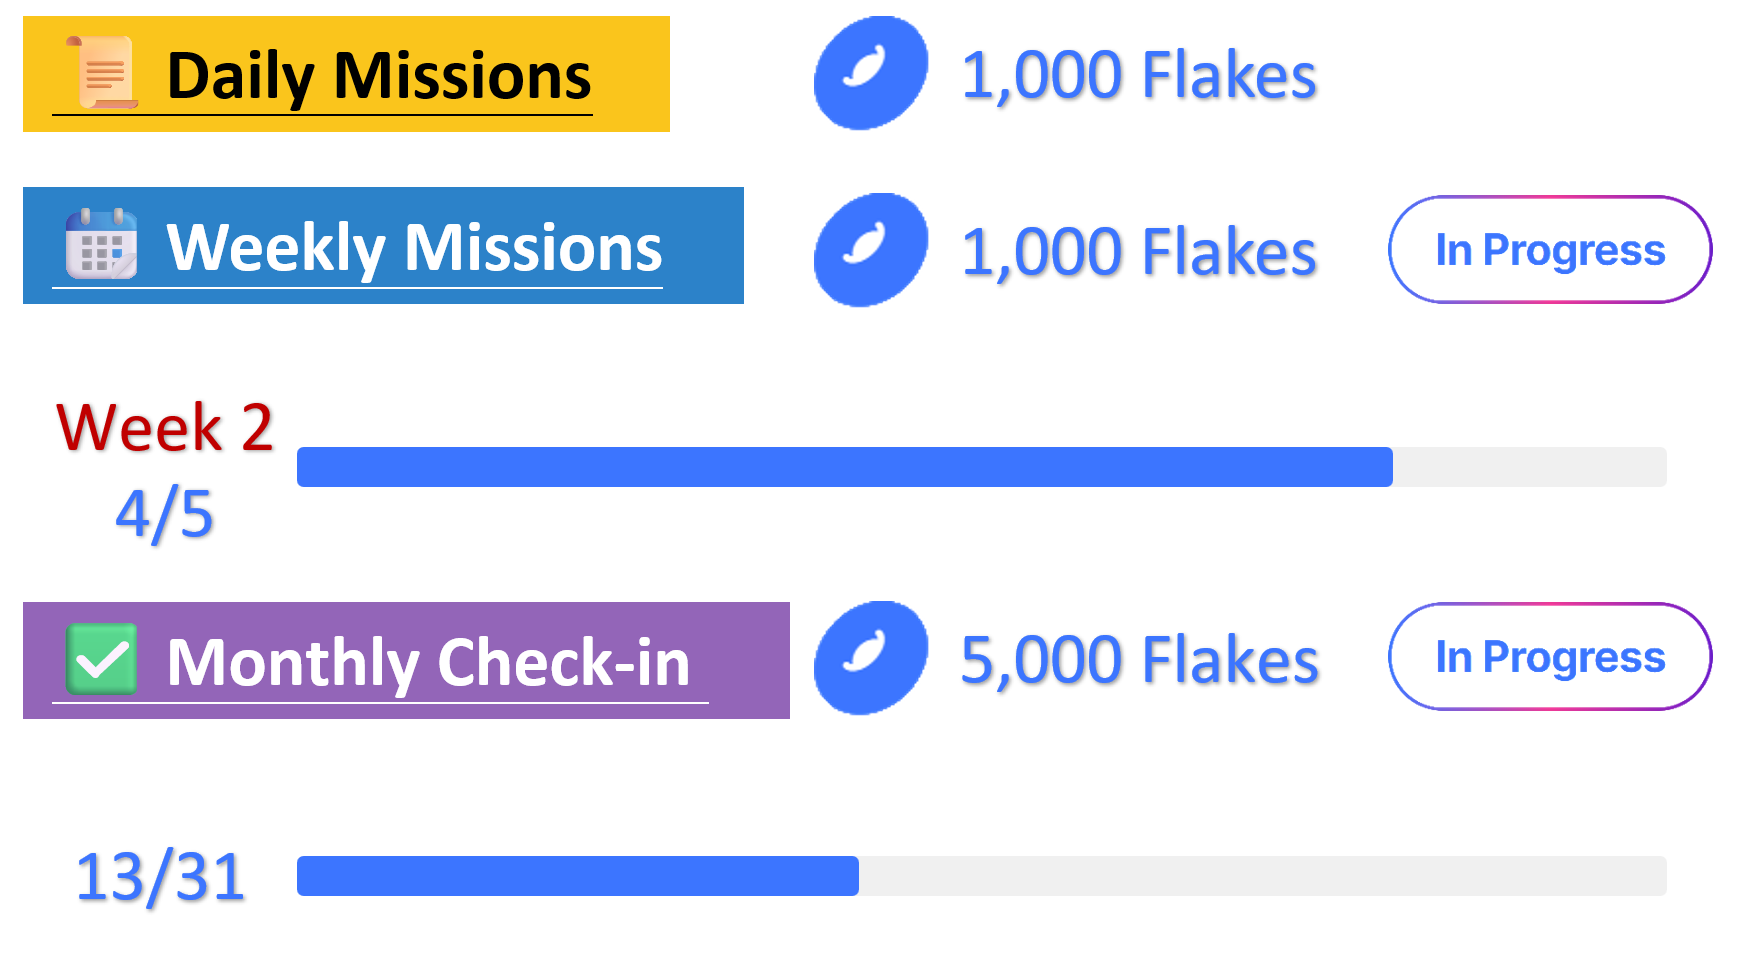The image size is (1761, 967).
Task: Click the Flakes coin icon in Monthly Check-in row
Action: [870, 658]
